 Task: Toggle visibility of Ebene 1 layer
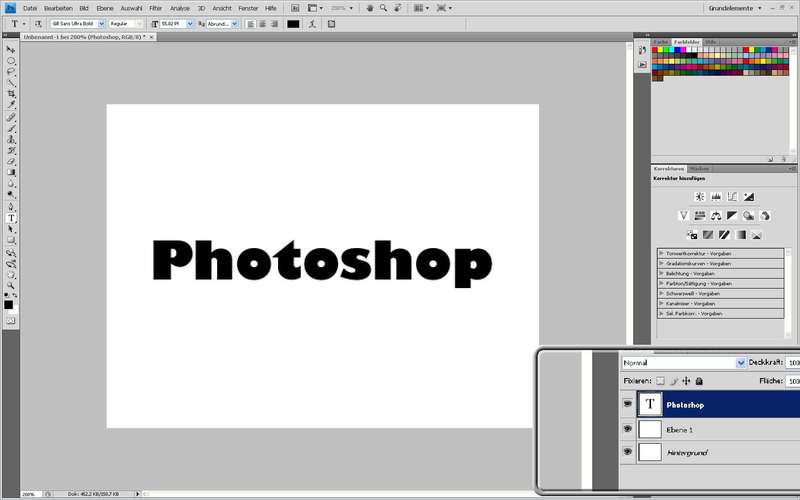628,428
